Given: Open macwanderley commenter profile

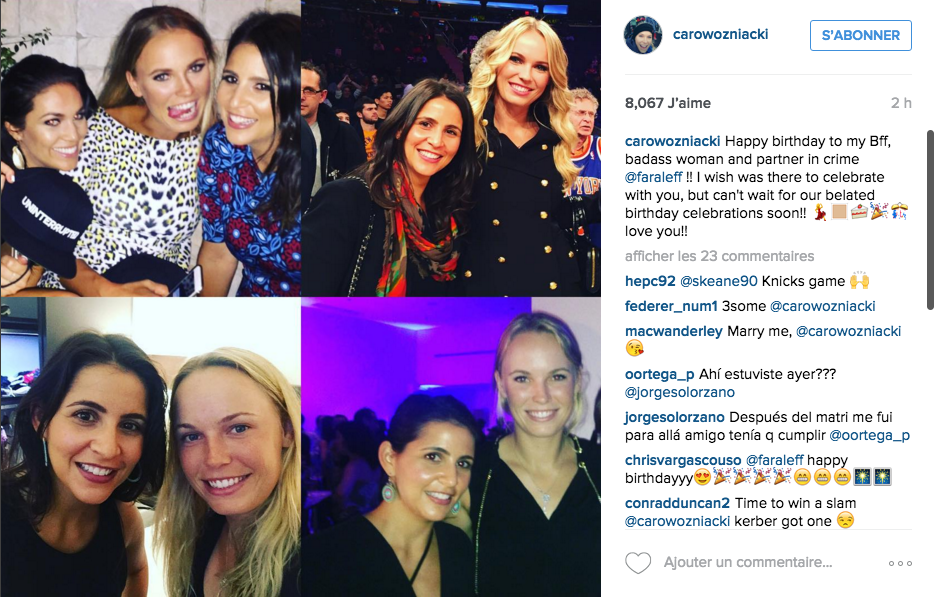Looking at the screenshot, I should [673, 331].
